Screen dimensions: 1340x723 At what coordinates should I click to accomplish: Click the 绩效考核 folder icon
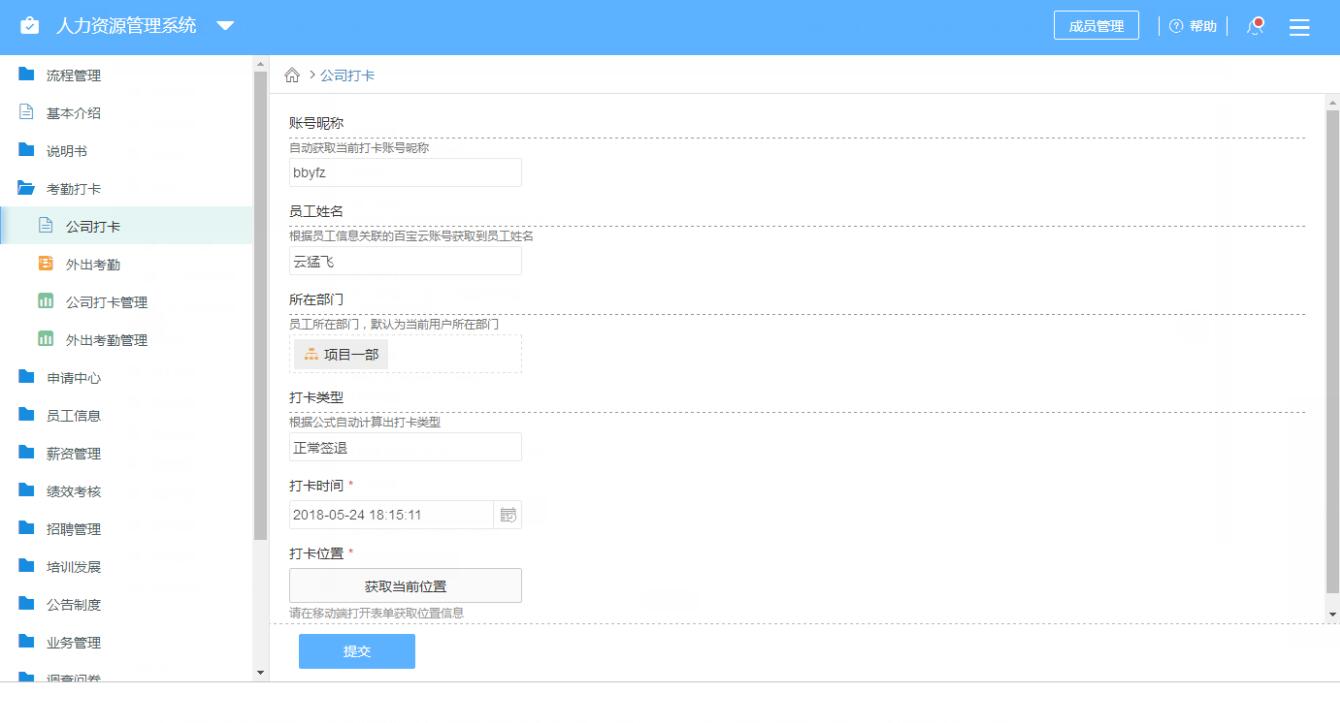28,491
